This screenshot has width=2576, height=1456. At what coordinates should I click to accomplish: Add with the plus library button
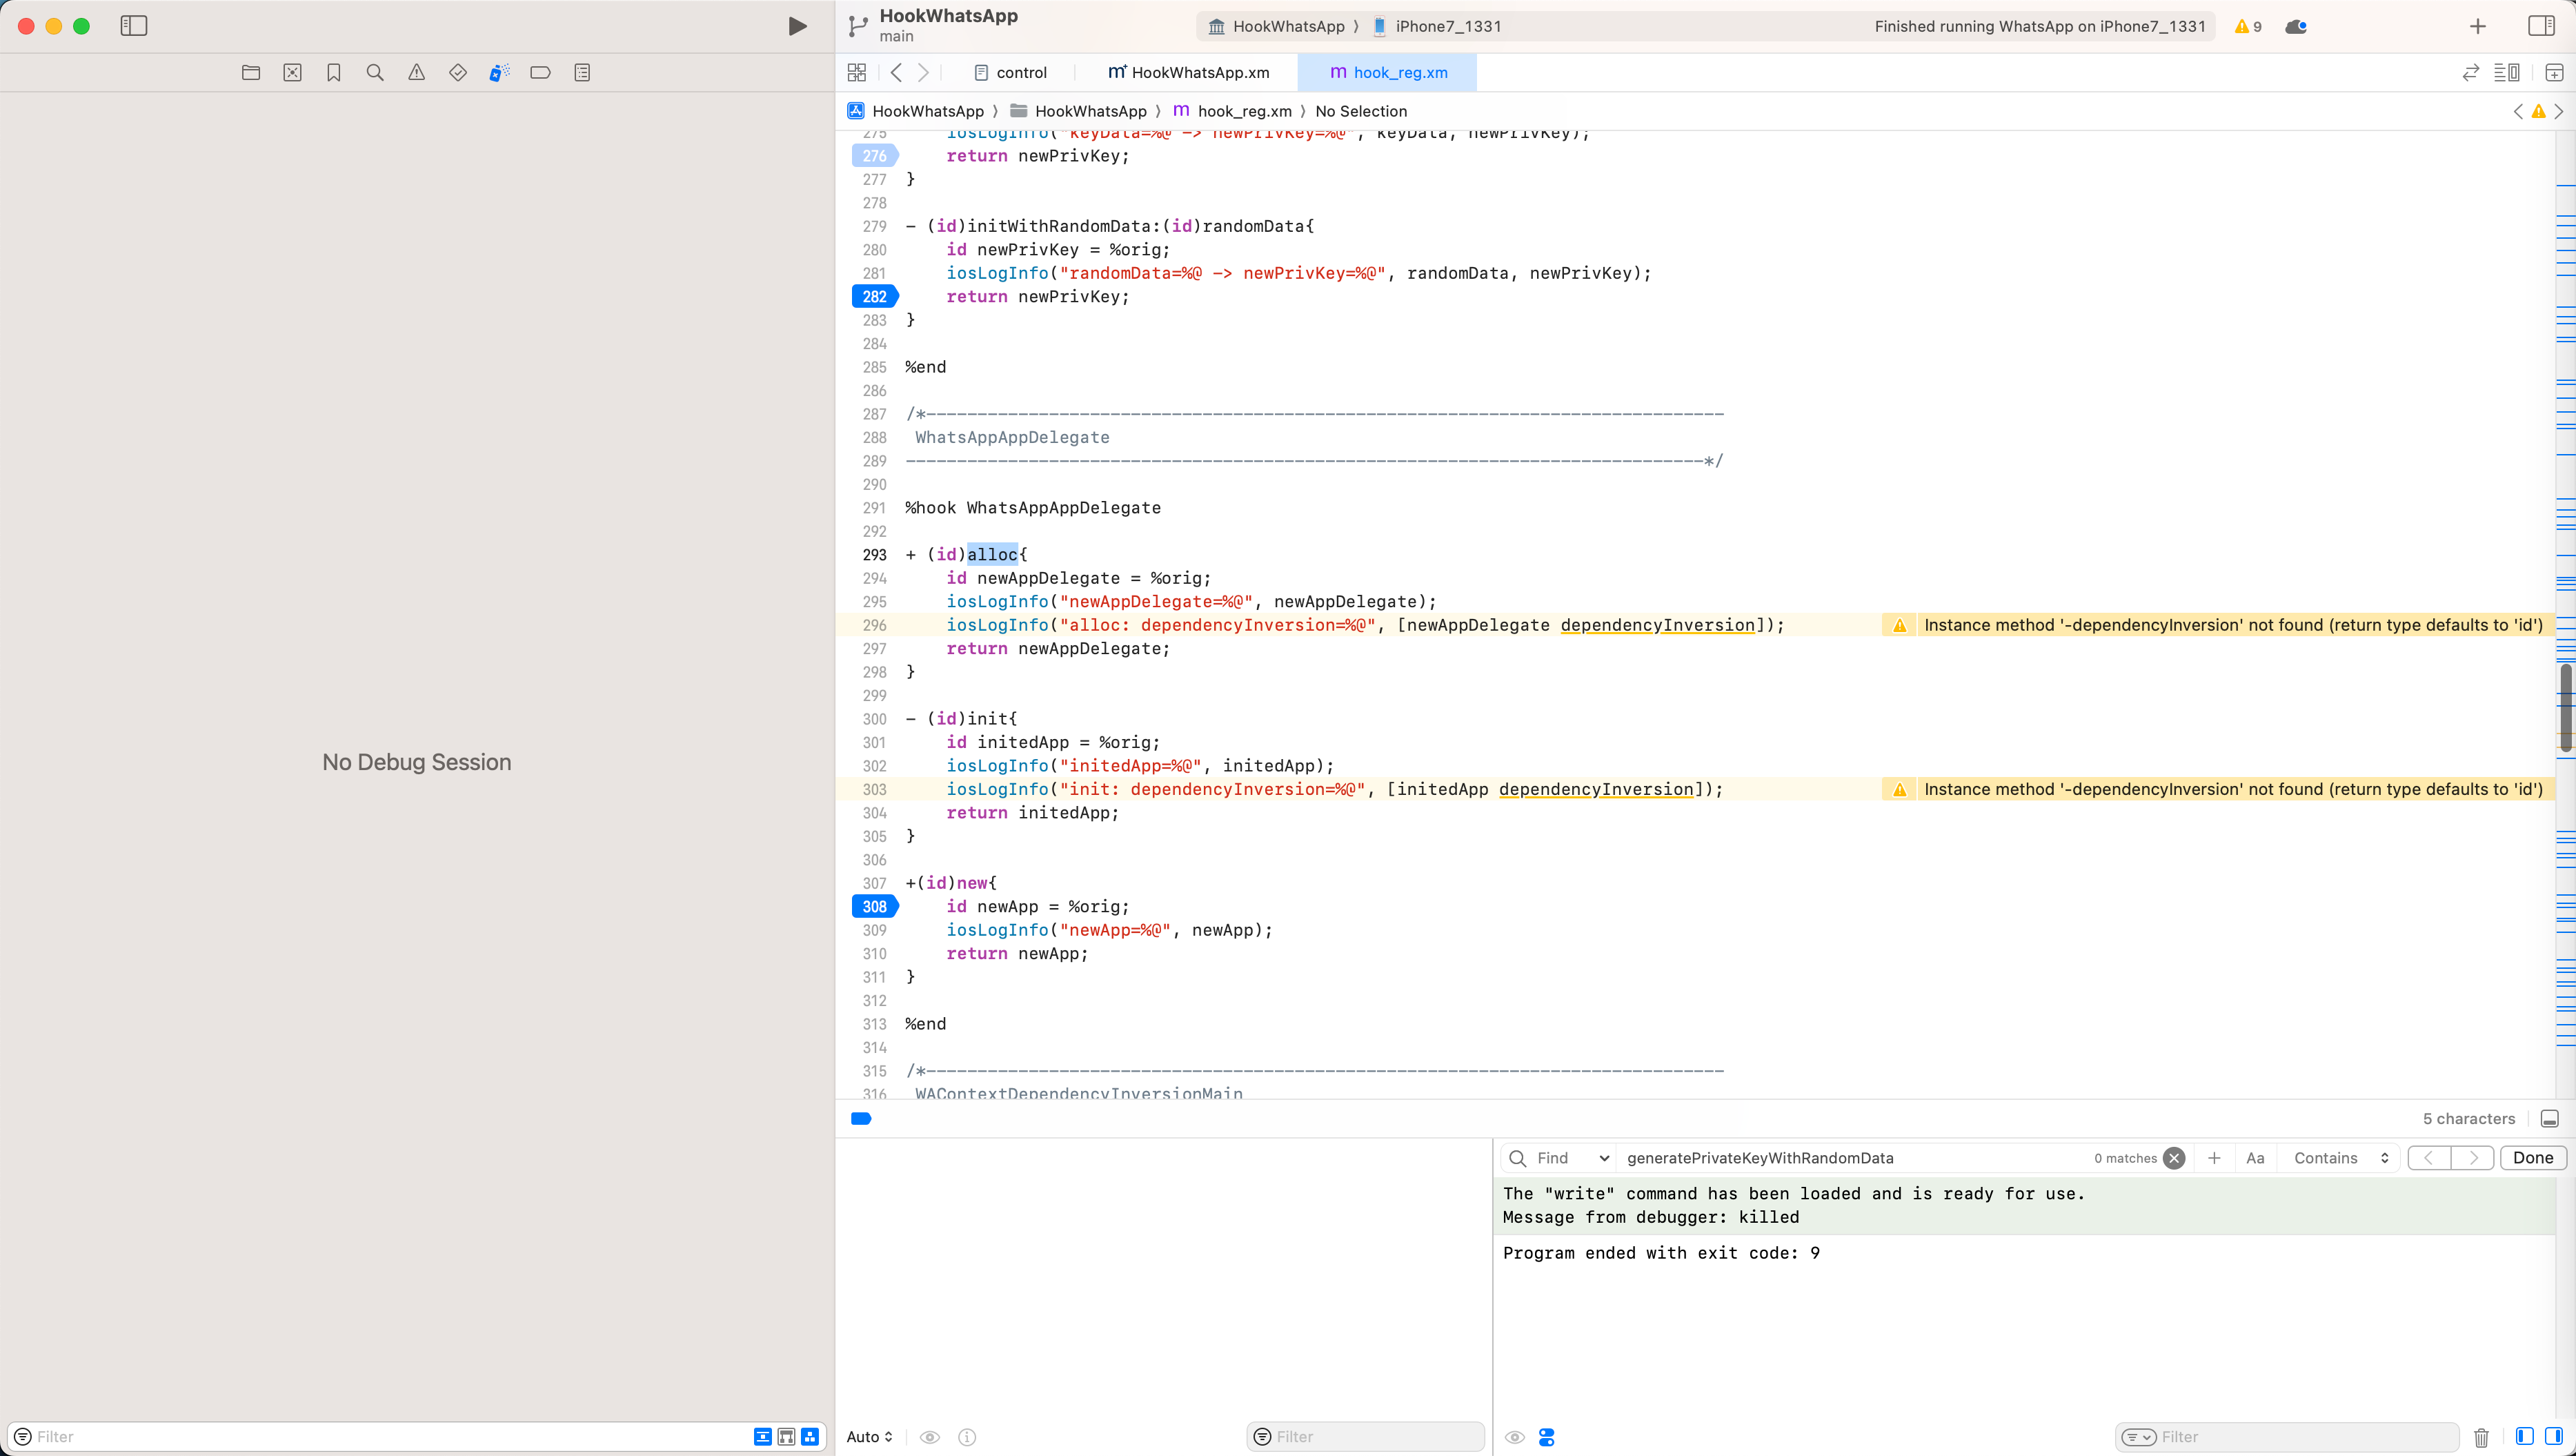2478,26
